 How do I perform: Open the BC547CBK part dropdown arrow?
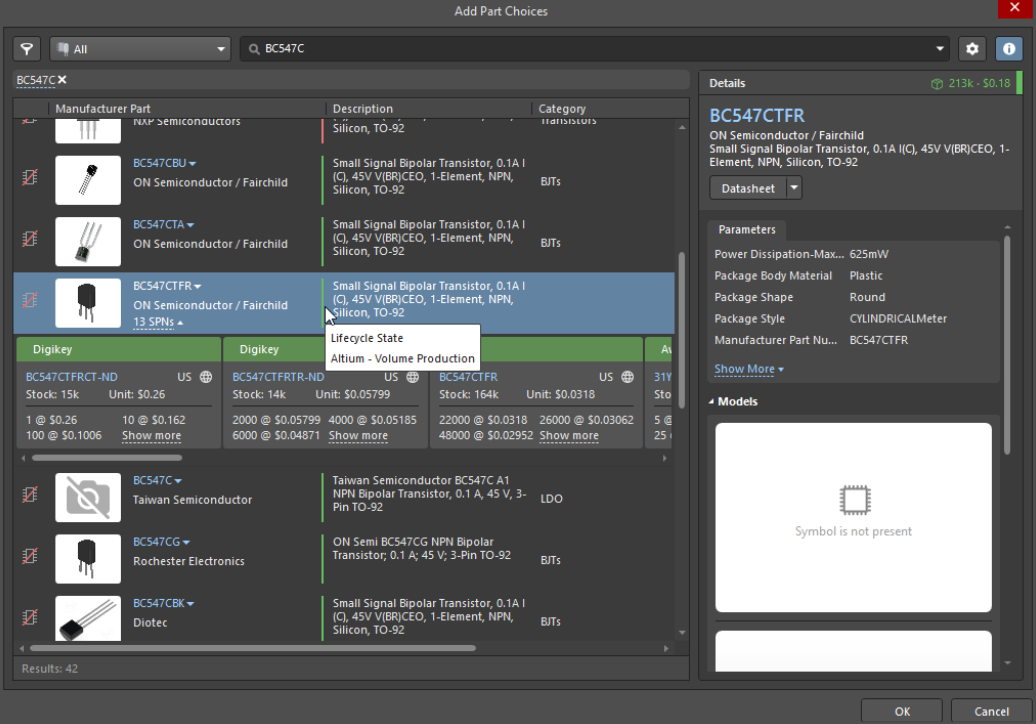click(x=190, y=604)
